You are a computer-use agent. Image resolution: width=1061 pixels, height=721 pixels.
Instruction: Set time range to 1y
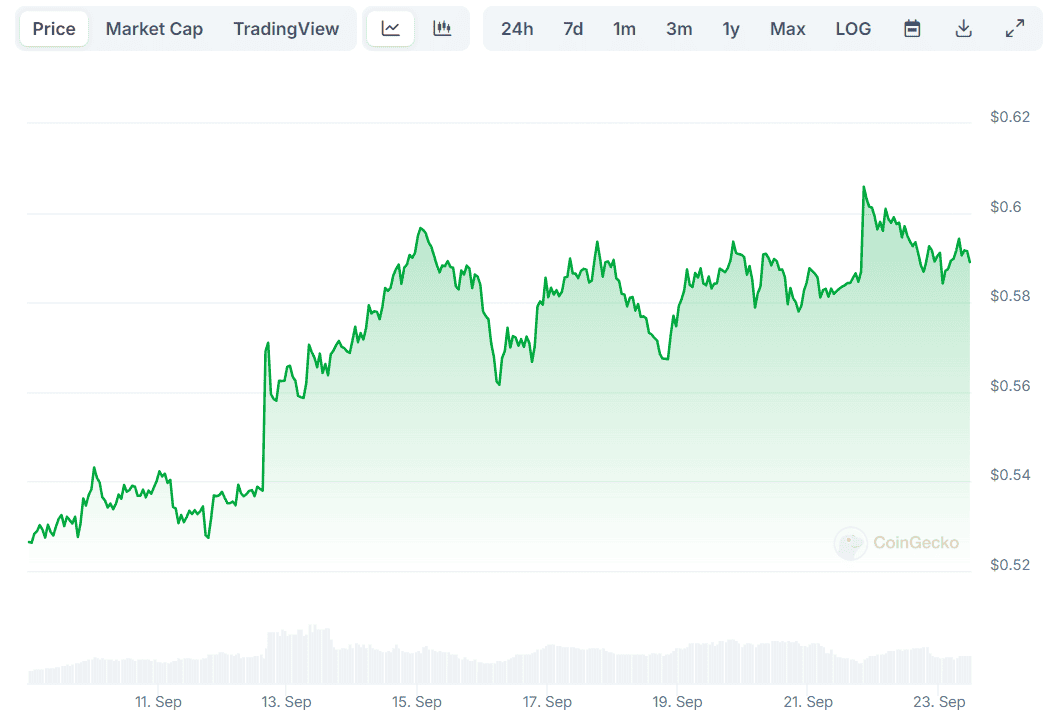731,29
